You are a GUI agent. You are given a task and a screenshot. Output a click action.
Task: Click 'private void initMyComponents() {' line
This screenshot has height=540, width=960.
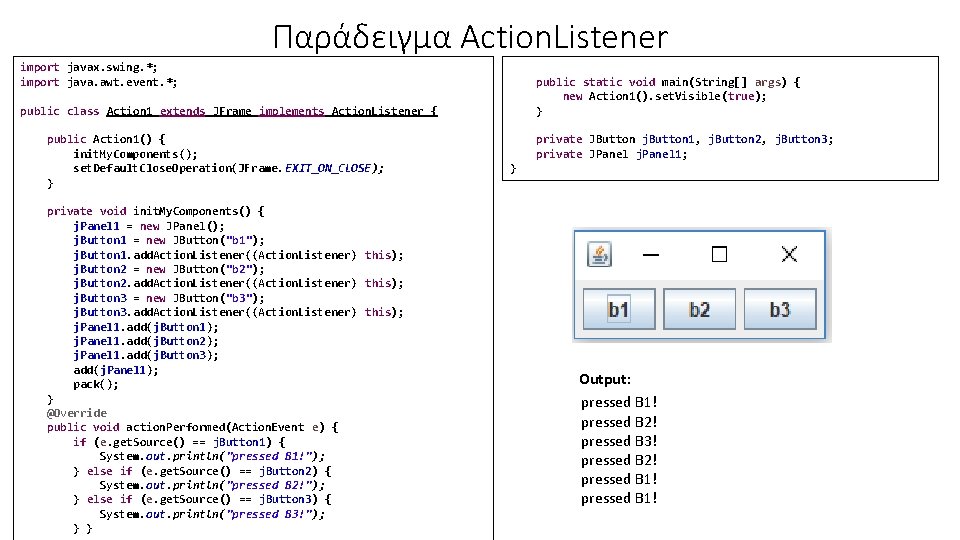click(x=156, y=211)
